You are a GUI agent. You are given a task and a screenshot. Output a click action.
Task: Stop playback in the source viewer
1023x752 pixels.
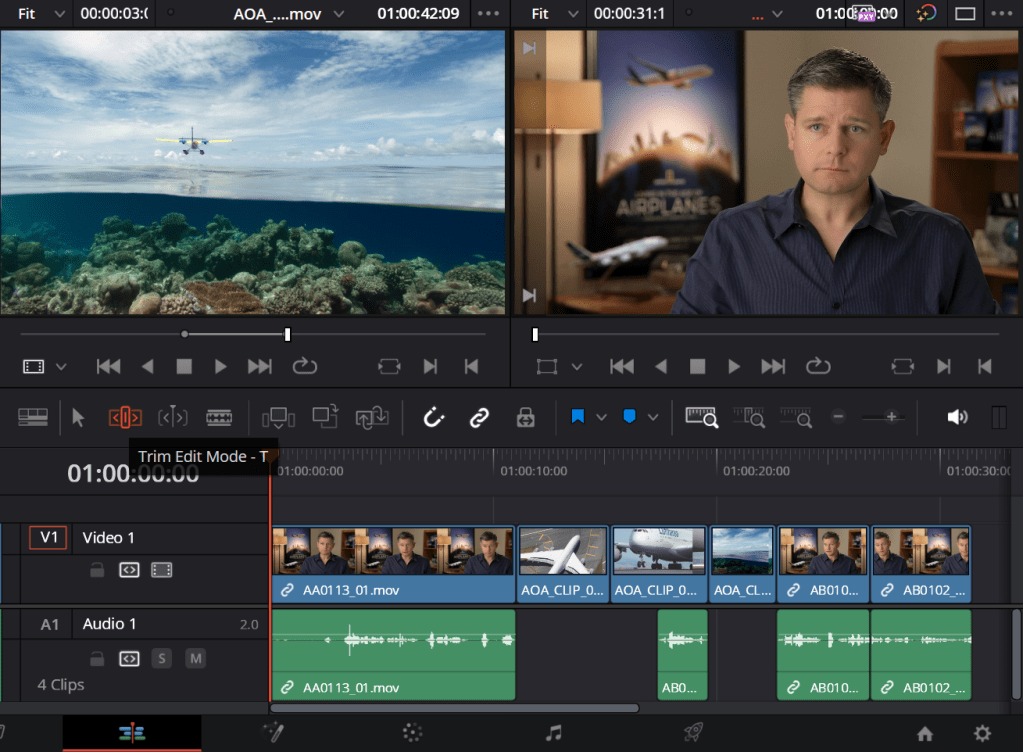tap(184, 367)
